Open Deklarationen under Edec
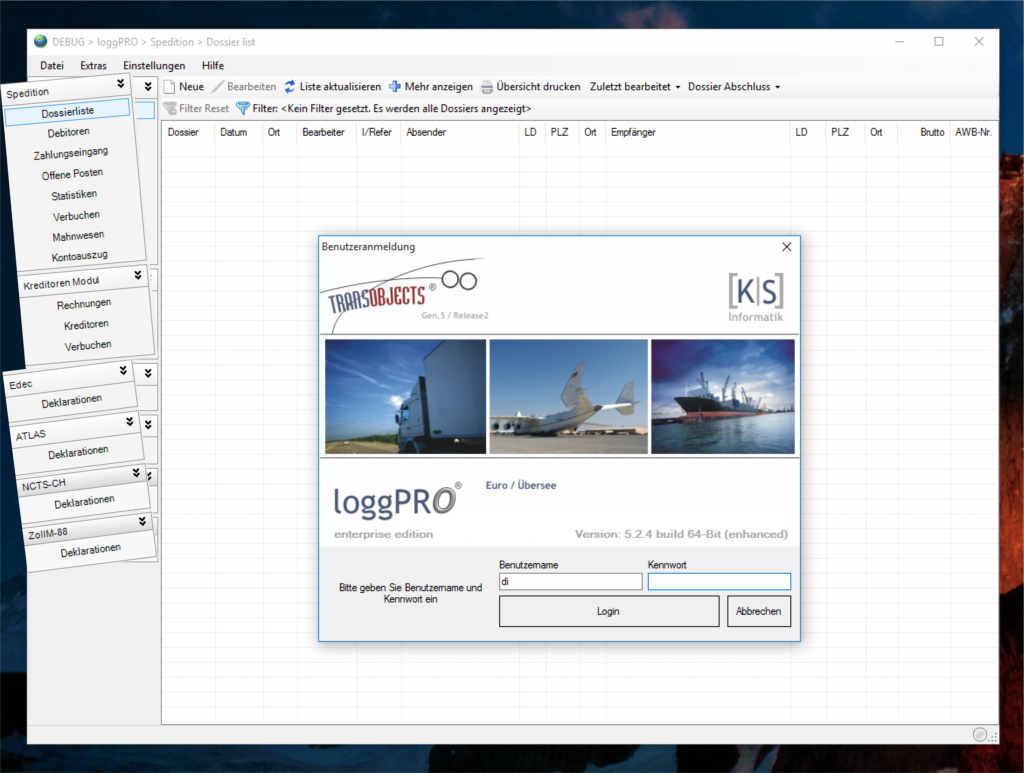Image resolution: width=1024 pixels, height=773 pixels. [71, 401]
